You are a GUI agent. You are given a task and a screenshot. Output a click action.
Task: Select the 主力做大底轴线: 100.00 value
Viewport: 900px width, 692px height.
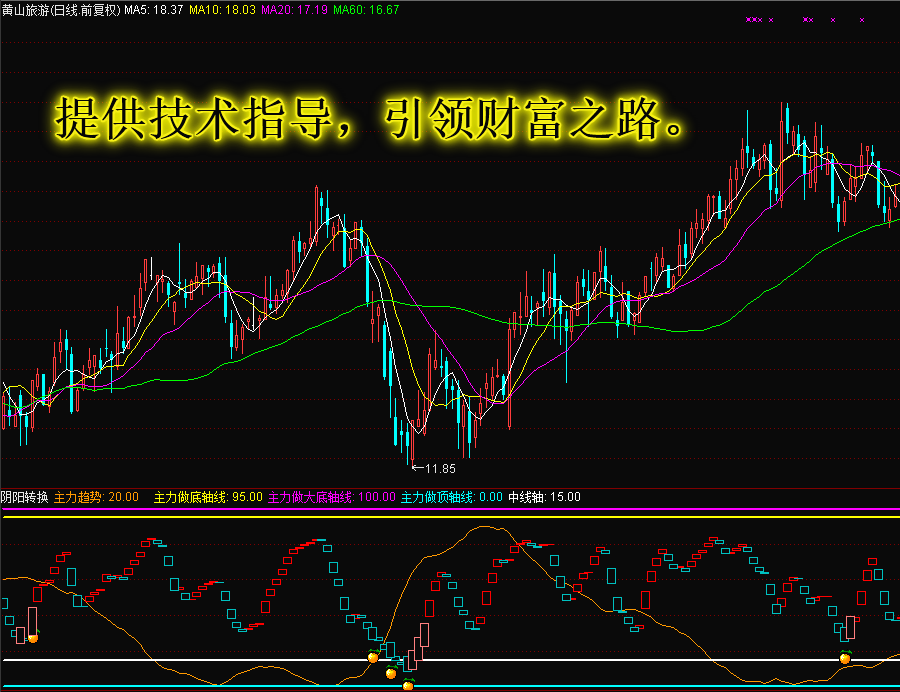[x=332, y=497]
